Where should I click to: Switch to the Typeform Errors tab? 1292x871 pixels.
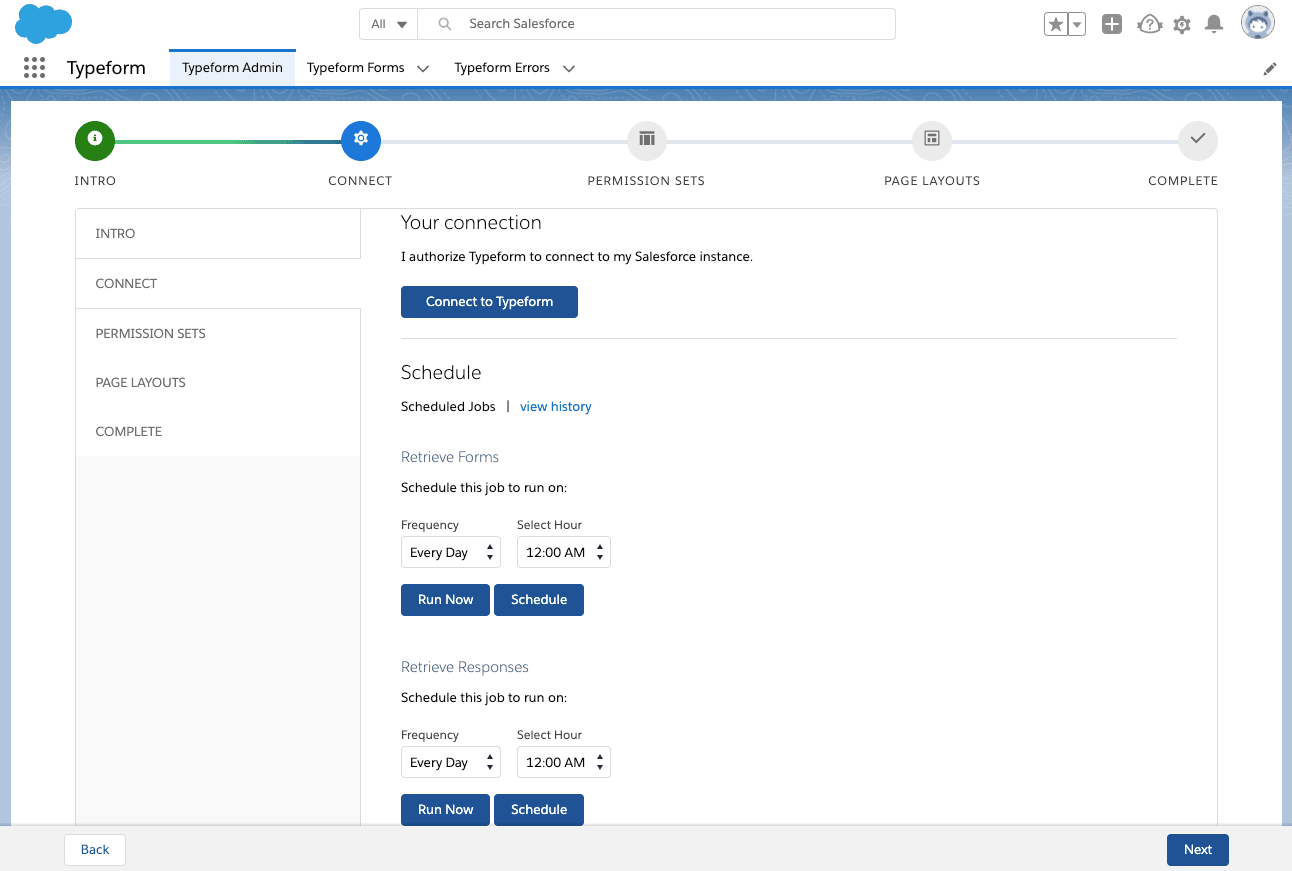(x=500, y=68)
